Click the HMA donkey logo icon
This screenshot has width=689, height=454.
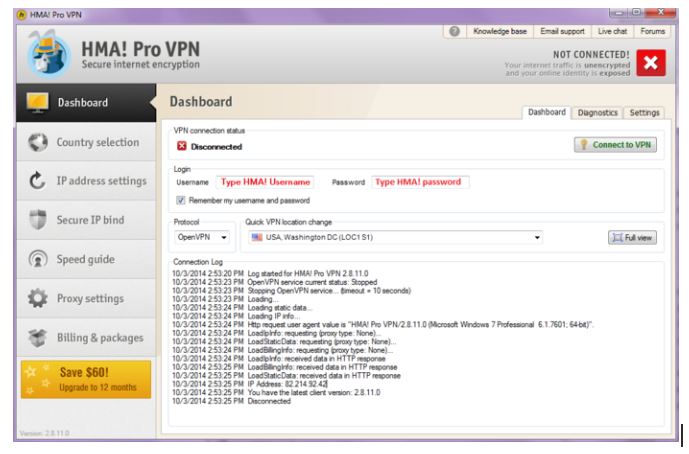[48, 54]
